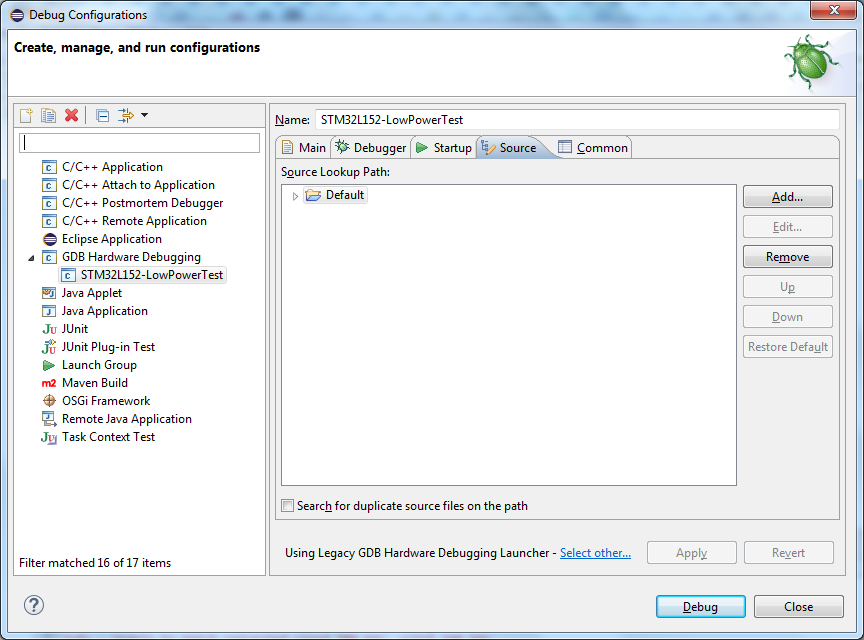Select the Maven Build configuration type
This screenshot has height=640, width=864.
point(94,383)
